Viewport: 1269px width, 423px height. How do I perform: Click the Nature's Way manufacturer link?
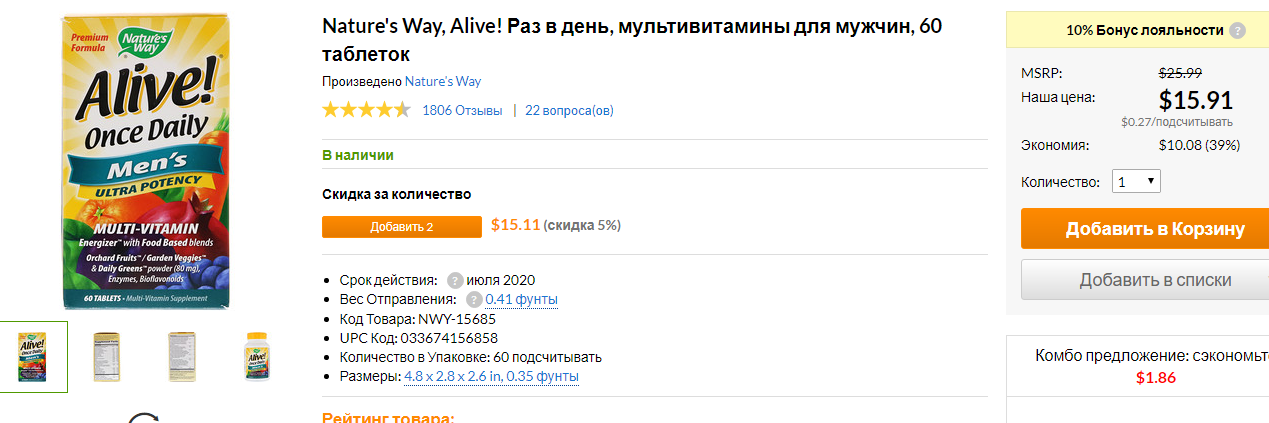point(442,81)
